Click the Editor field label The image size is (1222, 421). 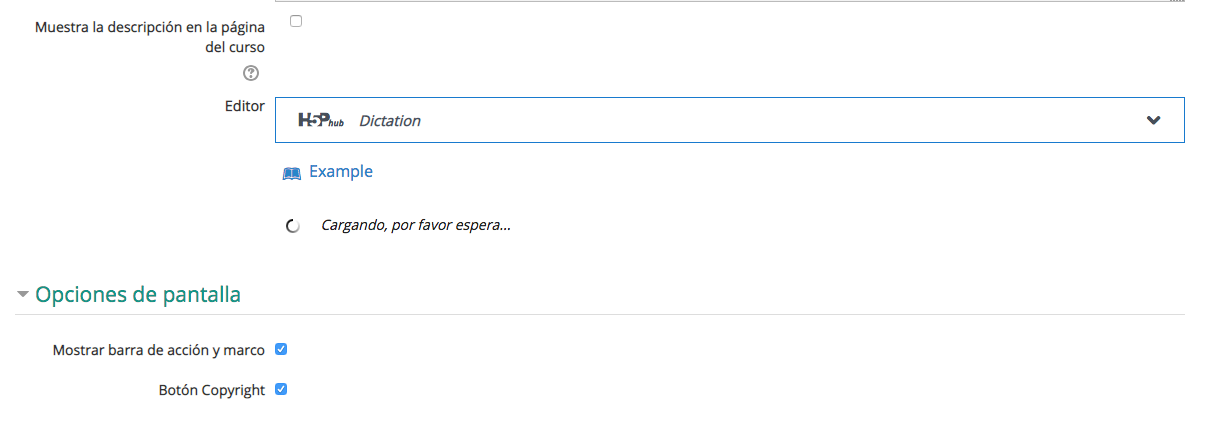[245, 105]
